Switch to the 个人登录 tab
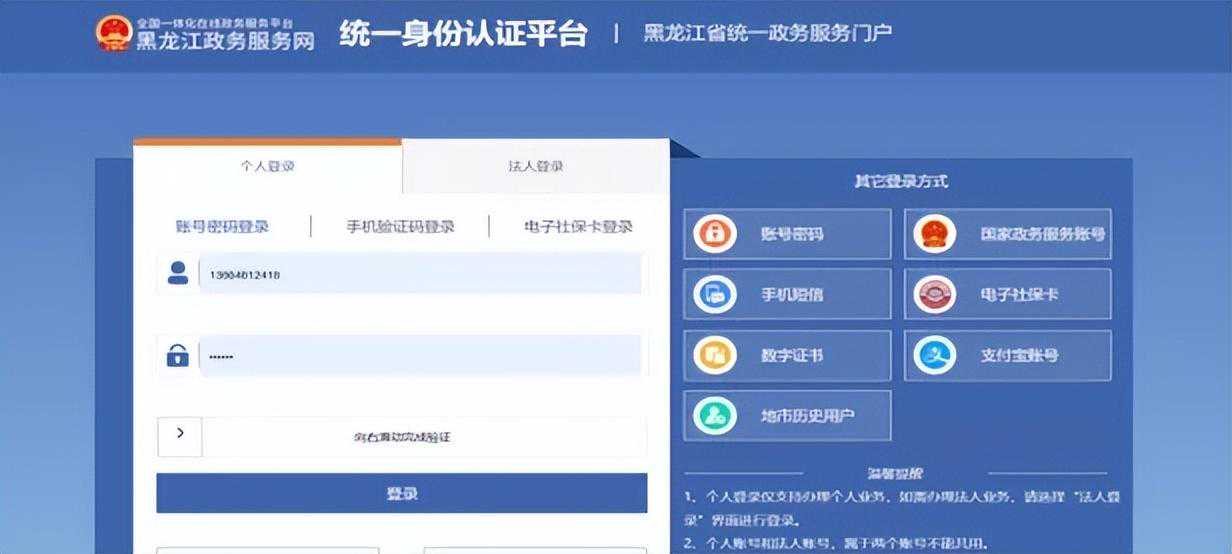Image resolution: width=1232 pixels, height=554 pixels. 267,166
